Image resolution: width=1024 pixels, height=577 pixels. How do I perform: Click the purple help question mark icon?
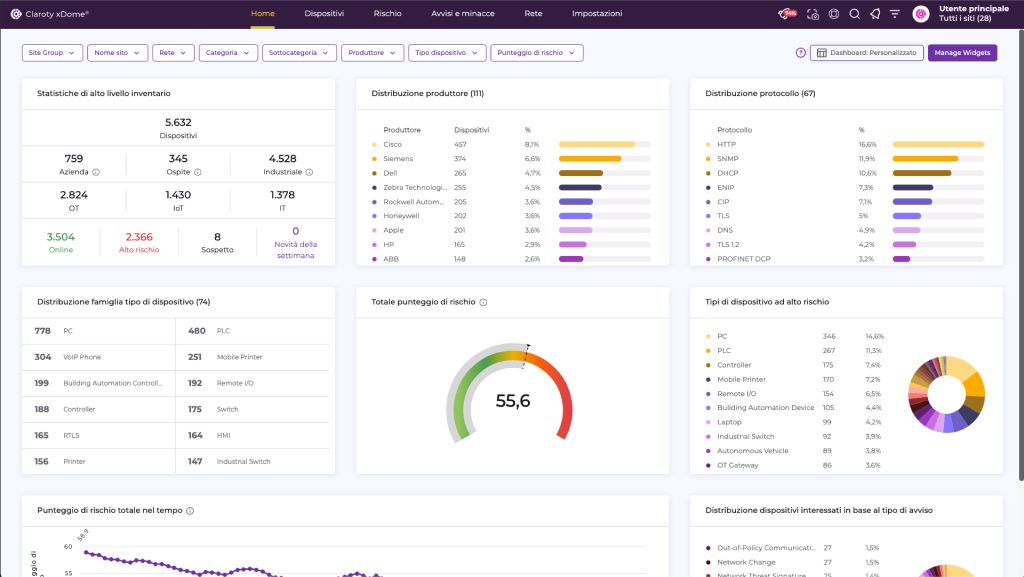800,53
